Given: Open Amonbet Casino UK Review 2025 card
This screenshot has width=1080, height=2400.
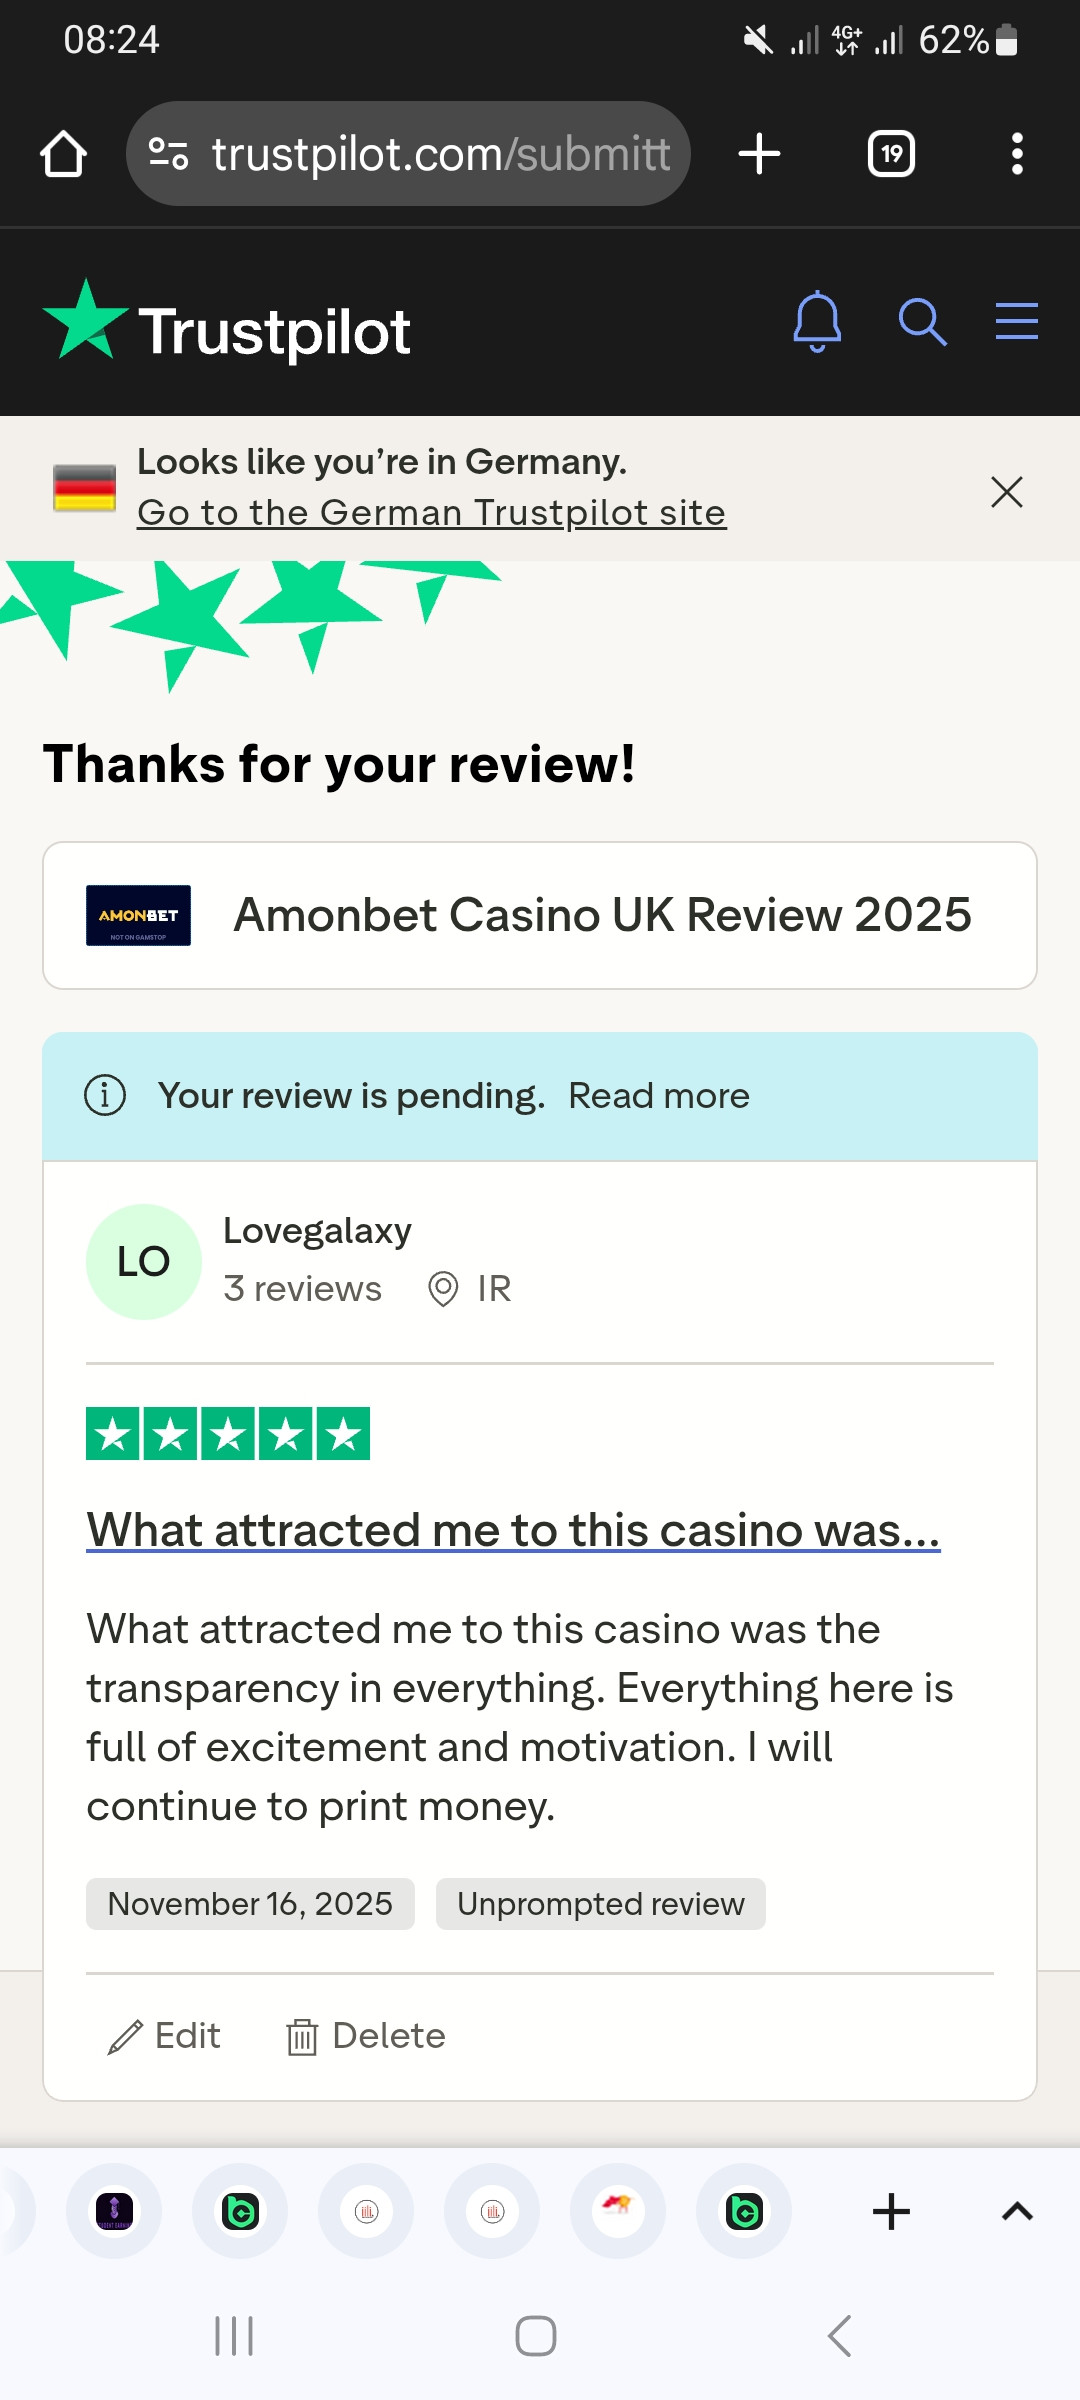Looking at the screenshot, I should (x=540, y=915).
